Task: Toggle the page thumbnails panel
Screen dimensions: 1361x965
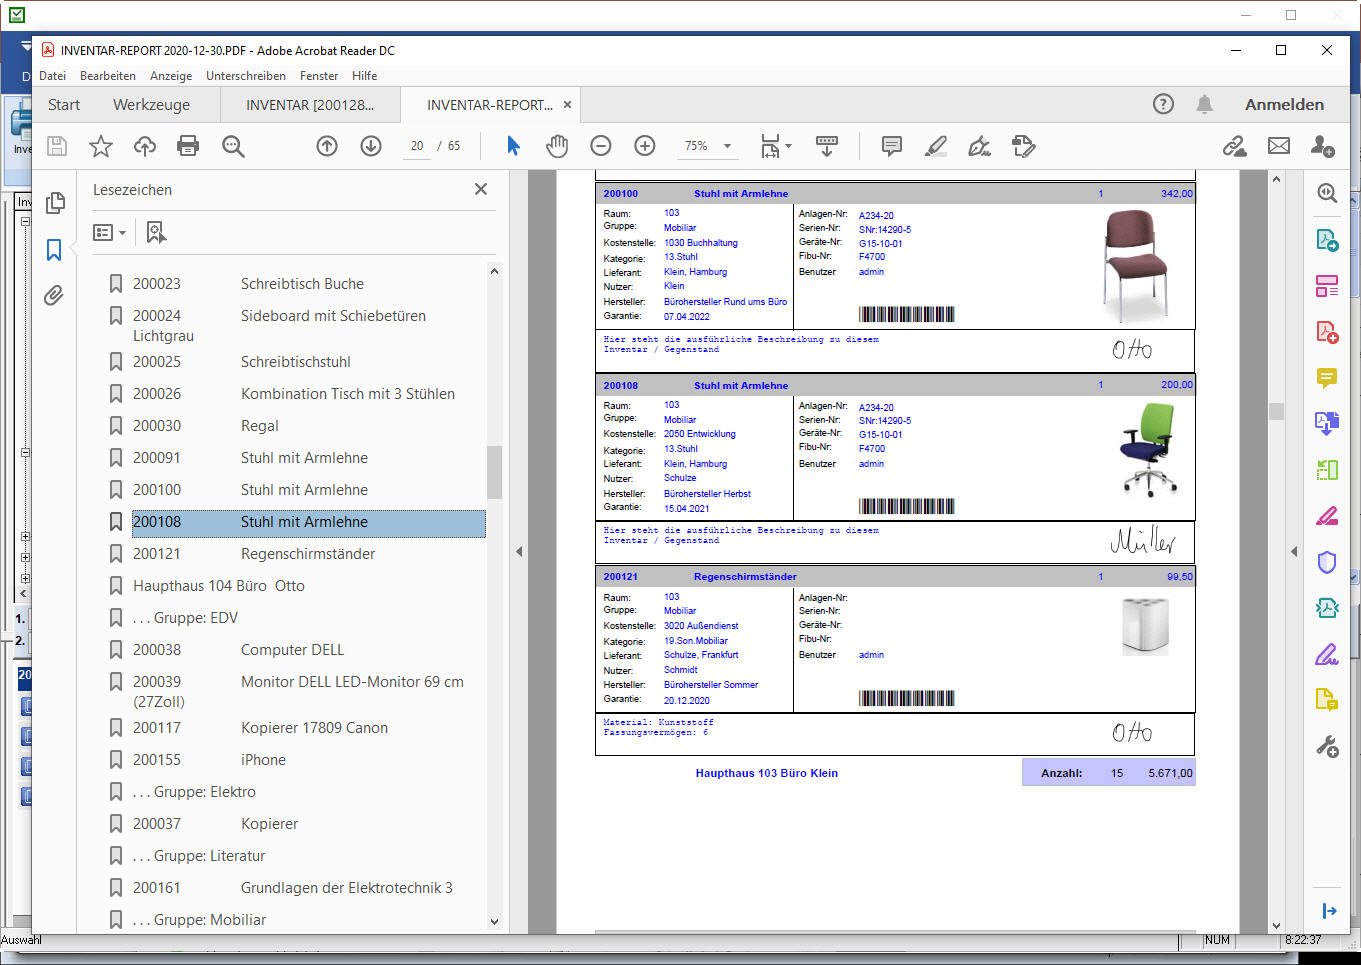Action: [54, 203]
